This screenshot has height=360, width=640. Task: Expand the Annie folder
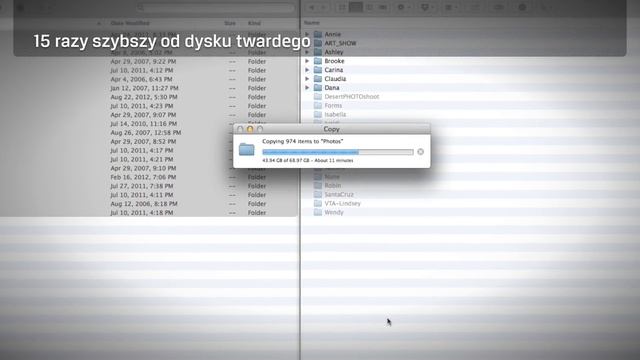point(307,34)
